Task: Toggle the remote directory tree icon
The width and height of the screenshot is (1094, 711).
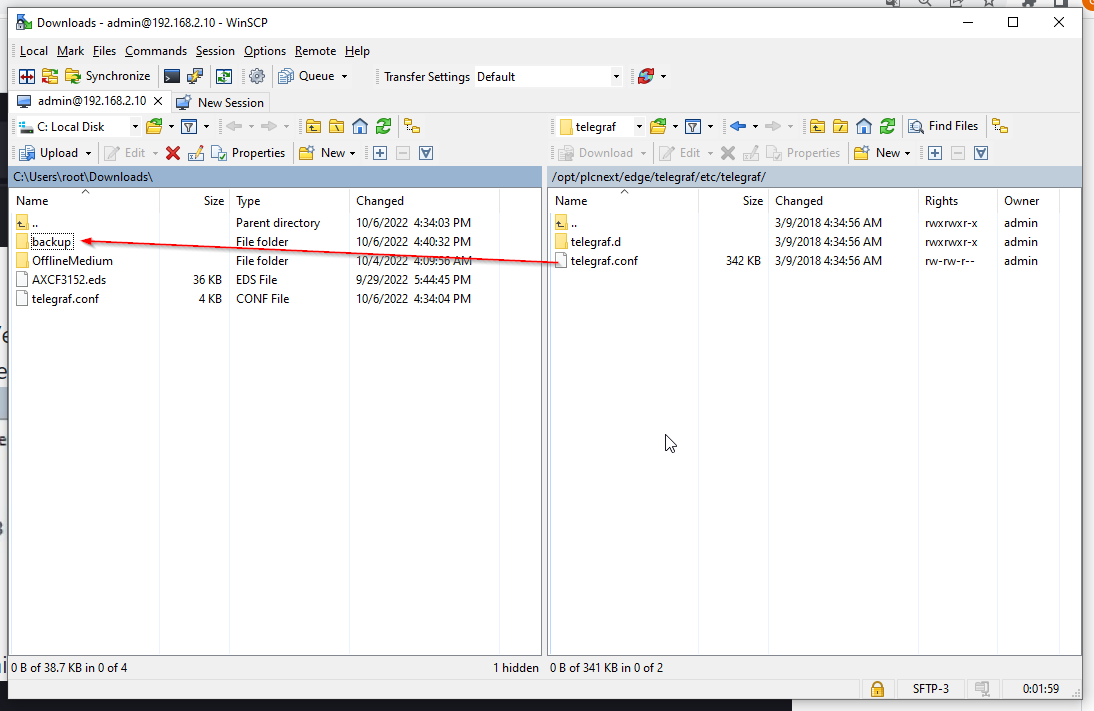Action: click(x=1000, y=126)
